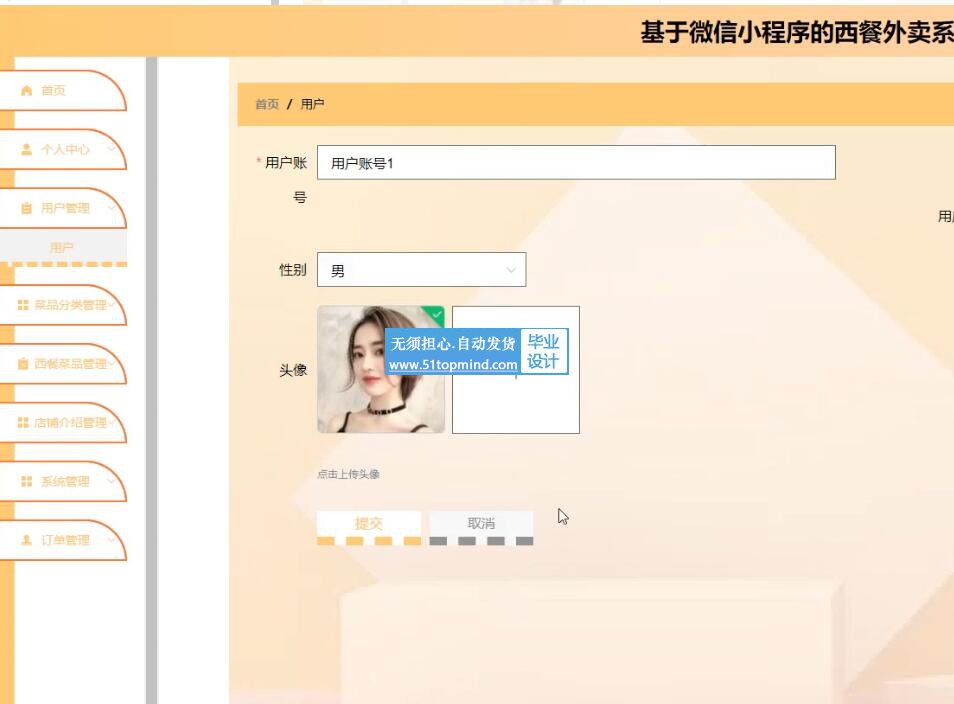Click the grid icon for 系统管理
The image size is (954, 704).
tap(27, 482)
